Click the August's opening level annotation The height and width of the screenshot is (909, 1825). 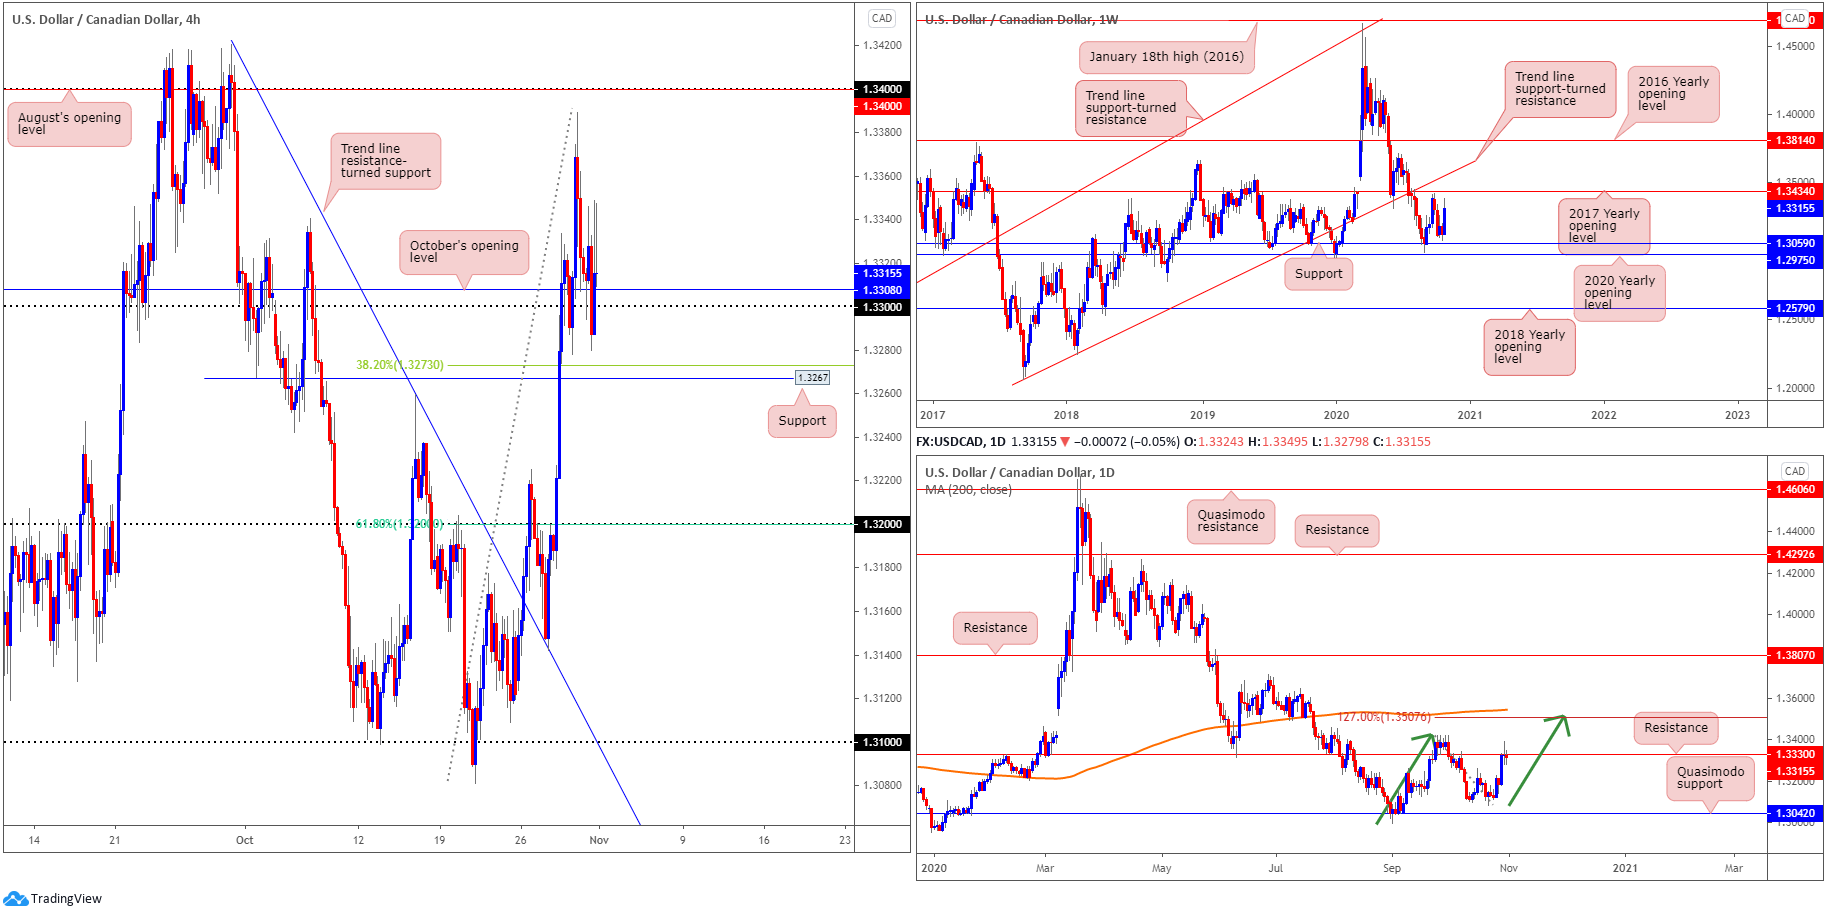tap(69, 124)
